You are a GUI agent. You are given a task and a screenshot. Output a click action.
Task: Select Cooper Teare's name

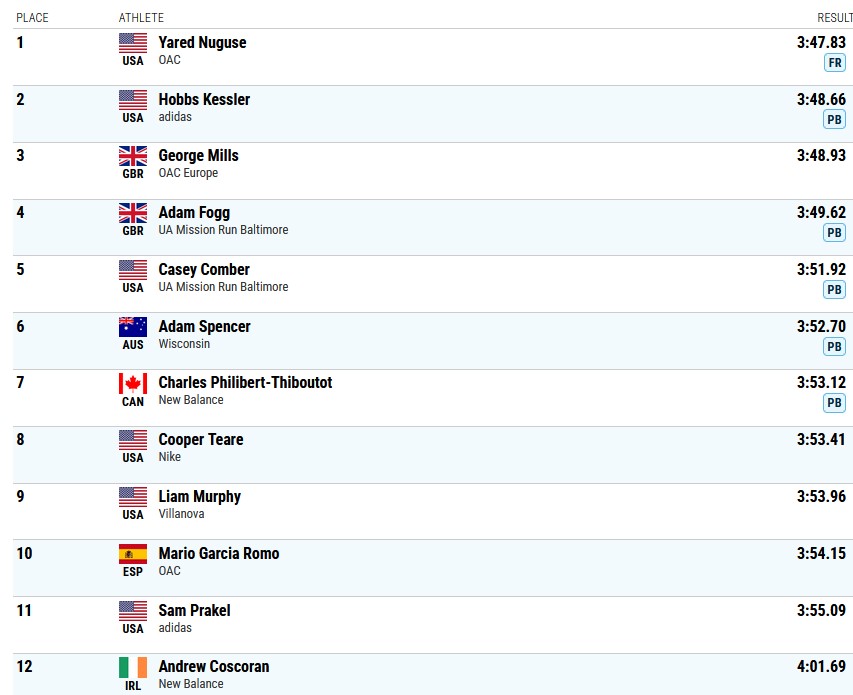(201, 439)
